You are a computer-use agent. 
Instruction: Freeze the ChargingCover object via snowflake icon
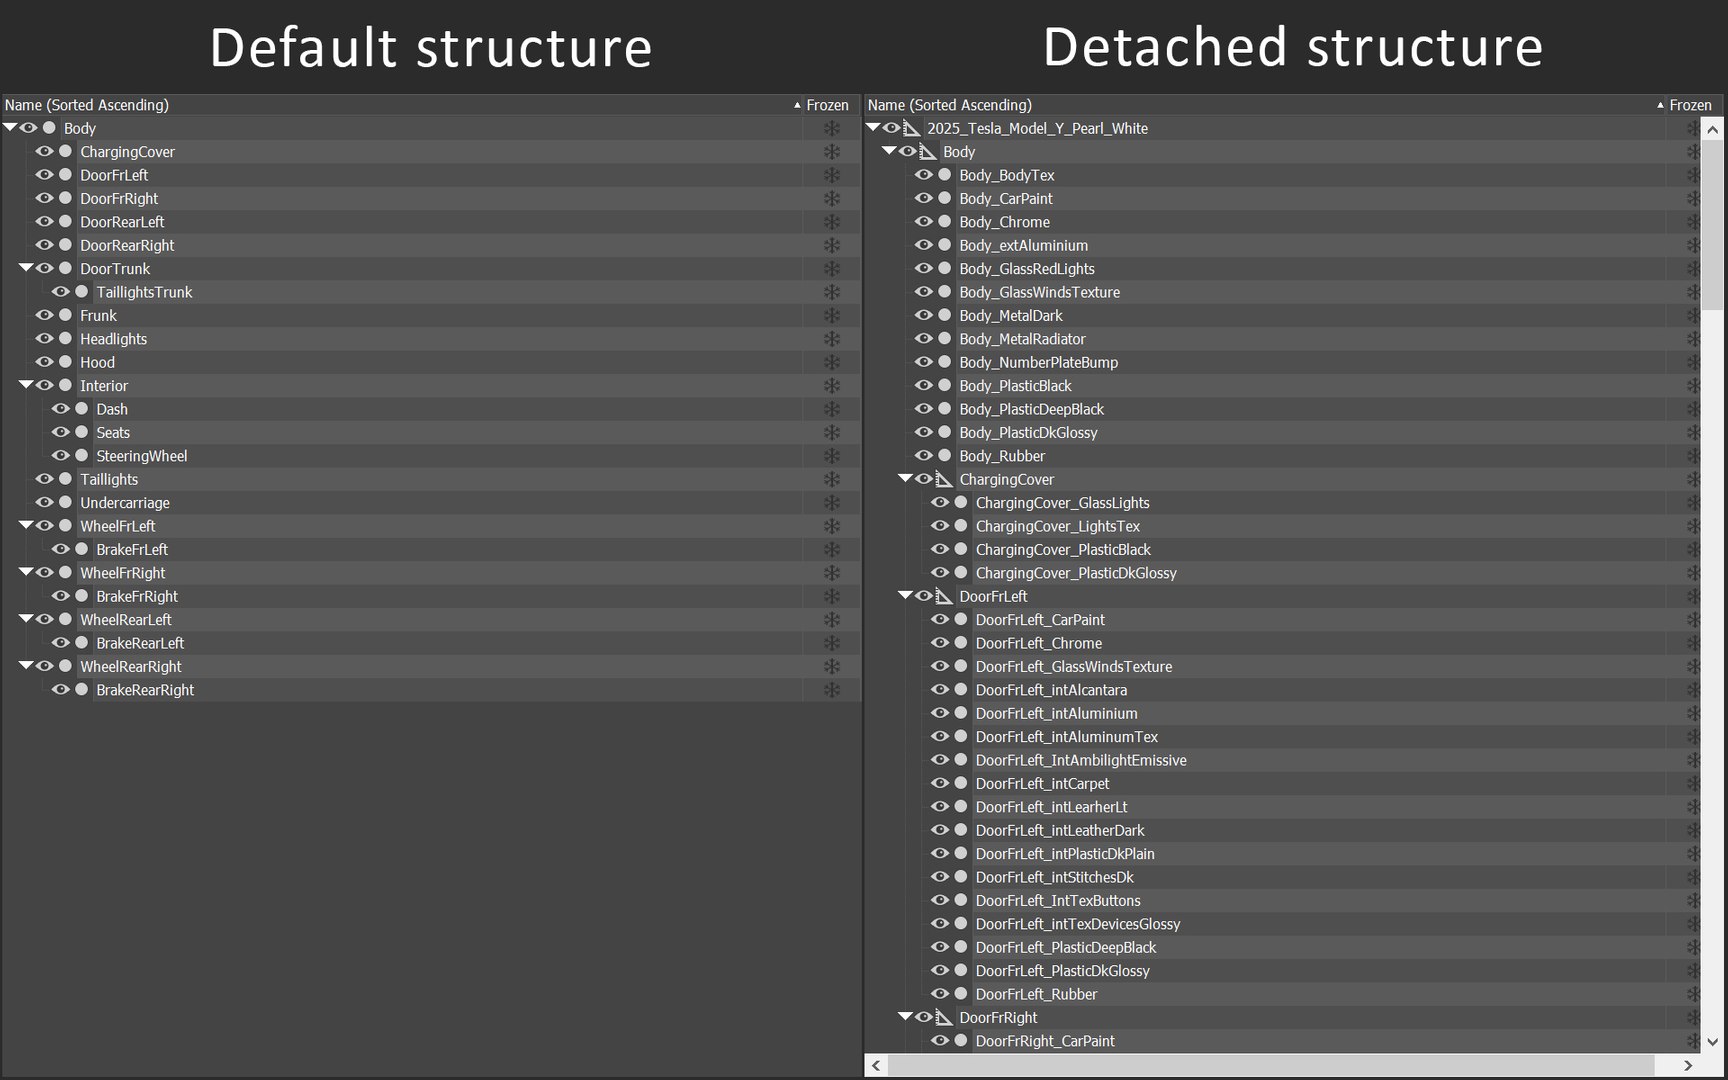point(831,152)
